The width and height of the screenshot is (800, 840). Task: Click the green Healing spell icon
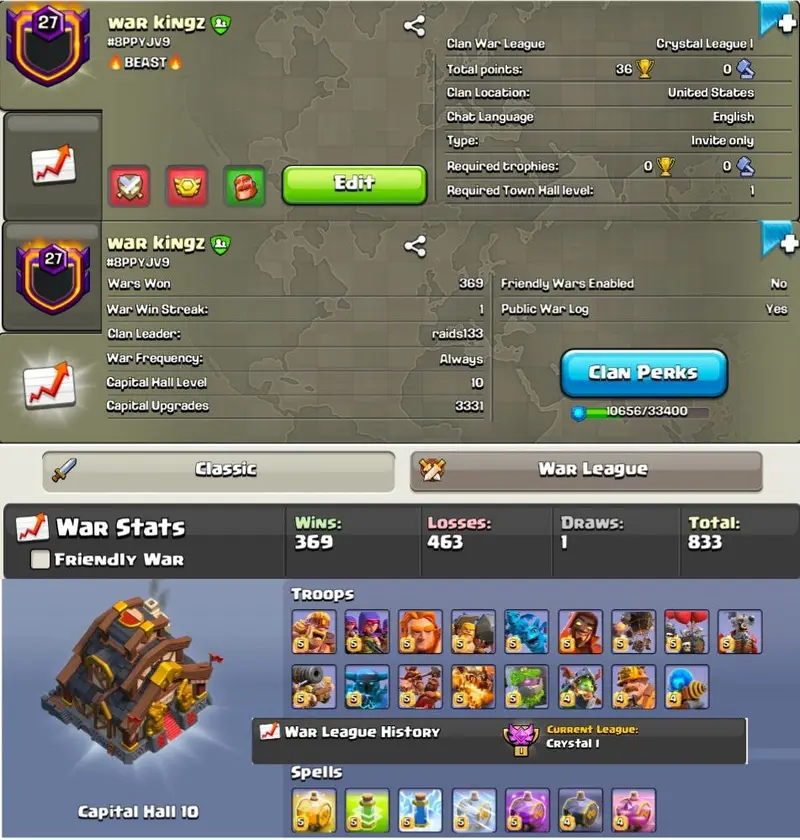(367, 810)
